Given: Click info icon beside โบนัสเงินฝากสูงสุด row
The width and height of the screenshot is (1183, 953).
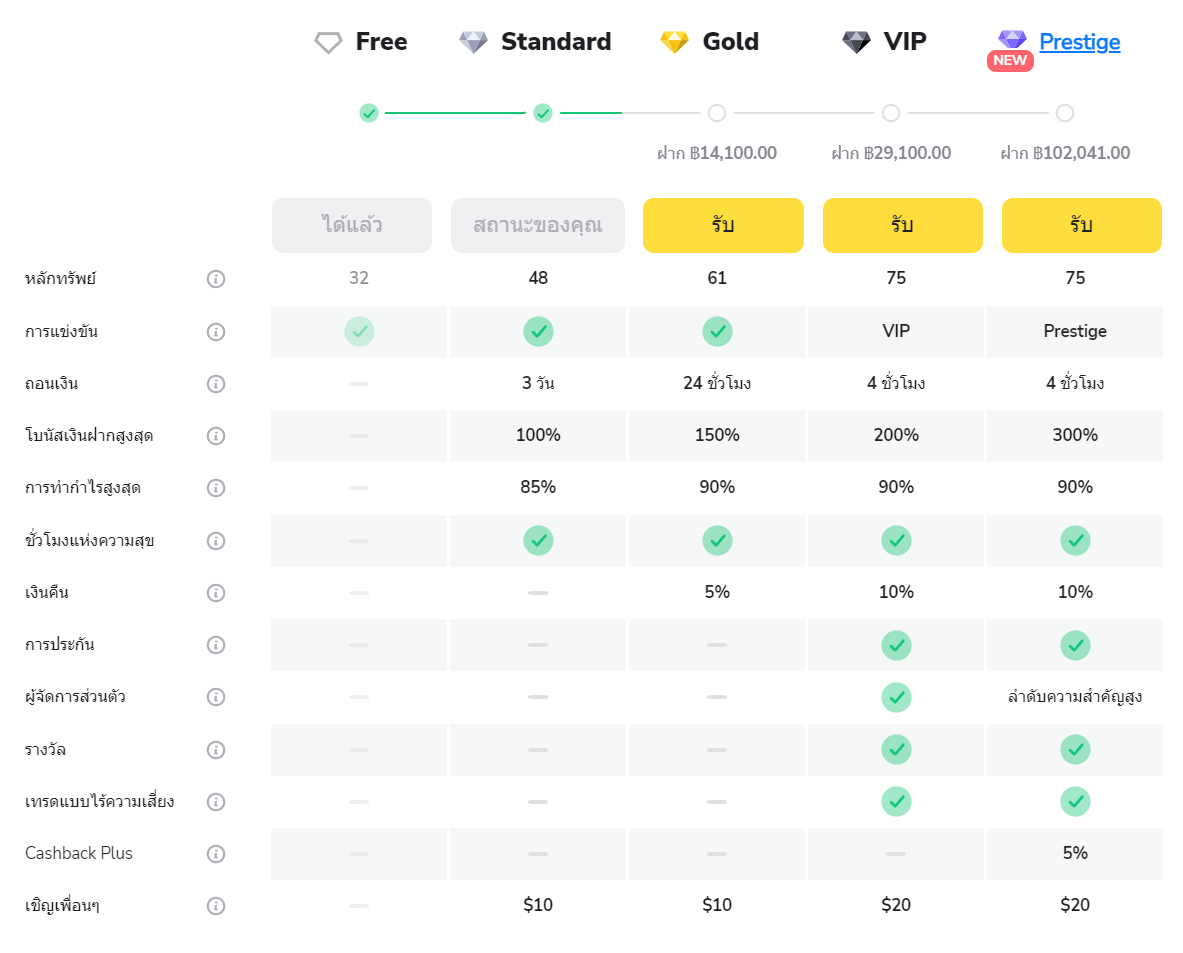Looking at the screenshot, I should tap(215, 436).
